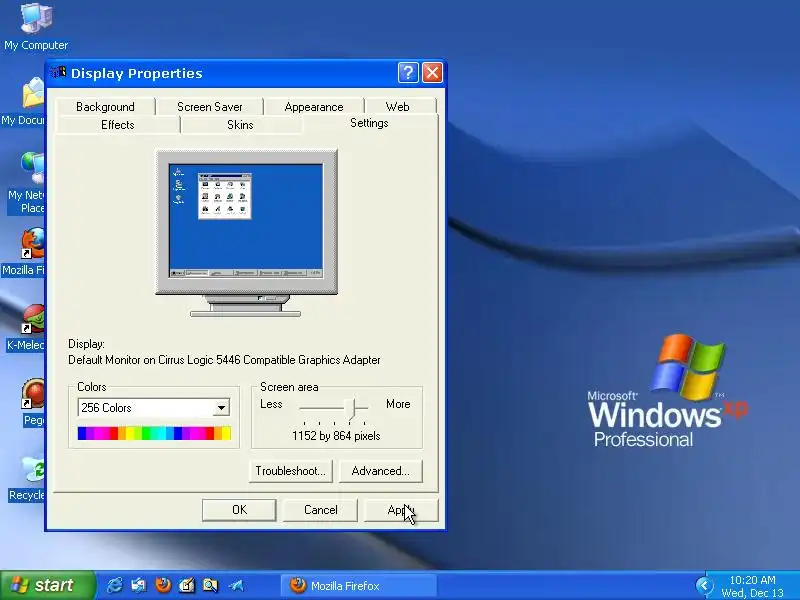800x600 pixels.
Task: Click the Troubleshoot... button
Action: pos(291,471)
